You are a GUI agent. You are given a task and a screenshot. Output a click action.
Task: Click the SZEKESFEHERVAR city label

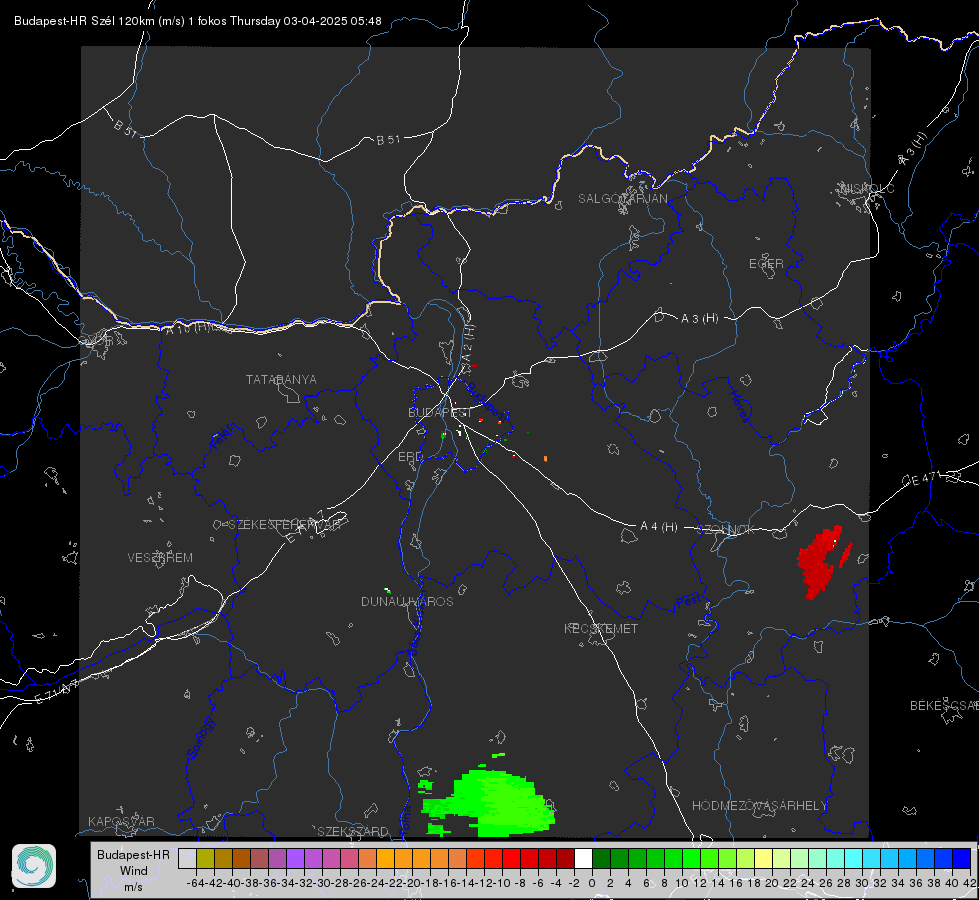point(284,525)
